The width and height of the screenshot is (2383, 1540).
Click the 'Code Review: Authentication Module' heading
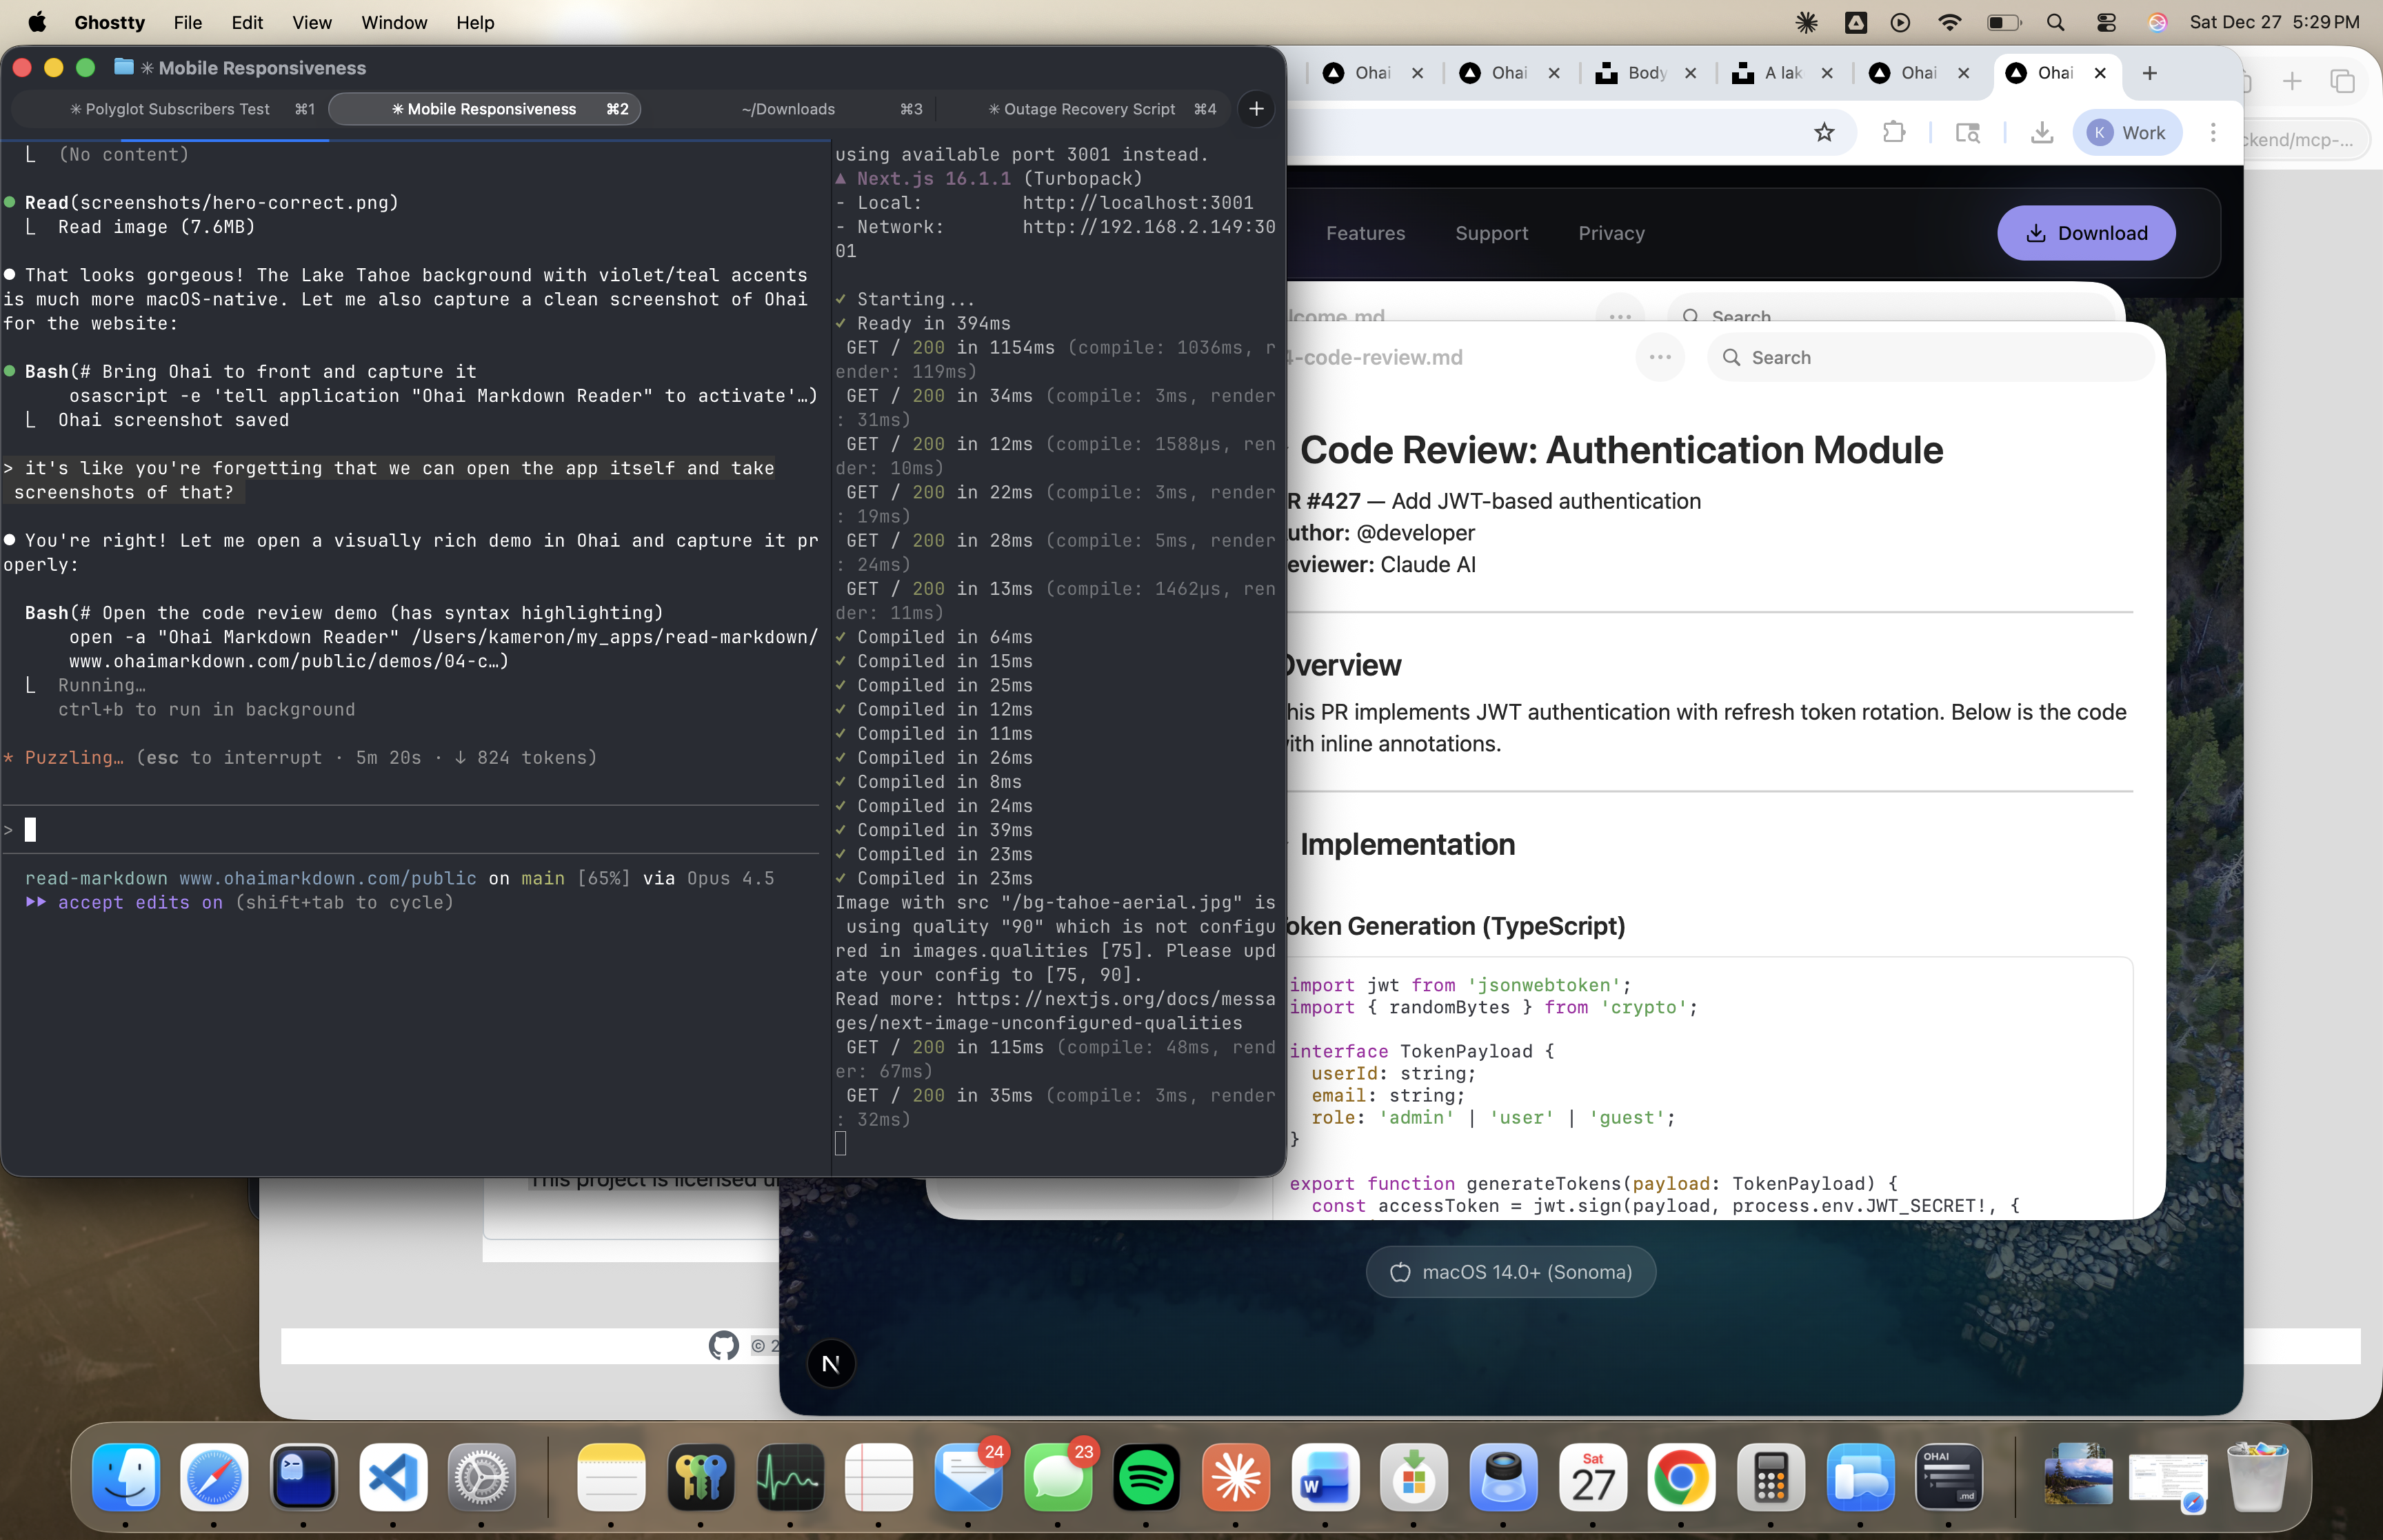pyautogui.click(x=1620, y=450)
